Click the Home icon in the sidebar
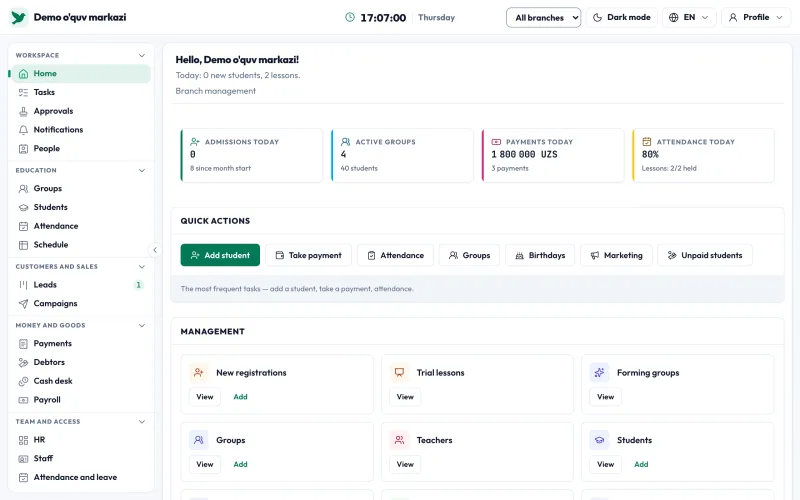Image resolution: width=800 pixels, height=500 pixels. [23, 74]
